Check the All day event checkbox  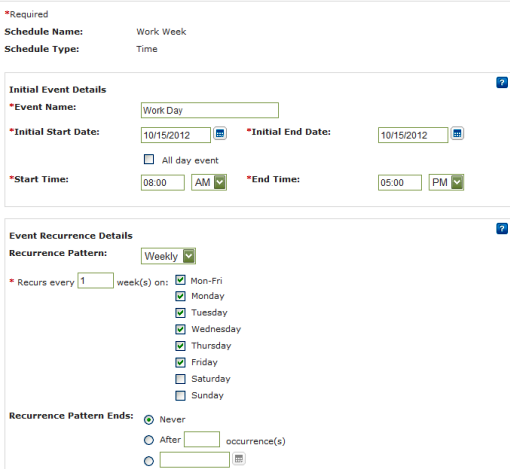point(149,159)
